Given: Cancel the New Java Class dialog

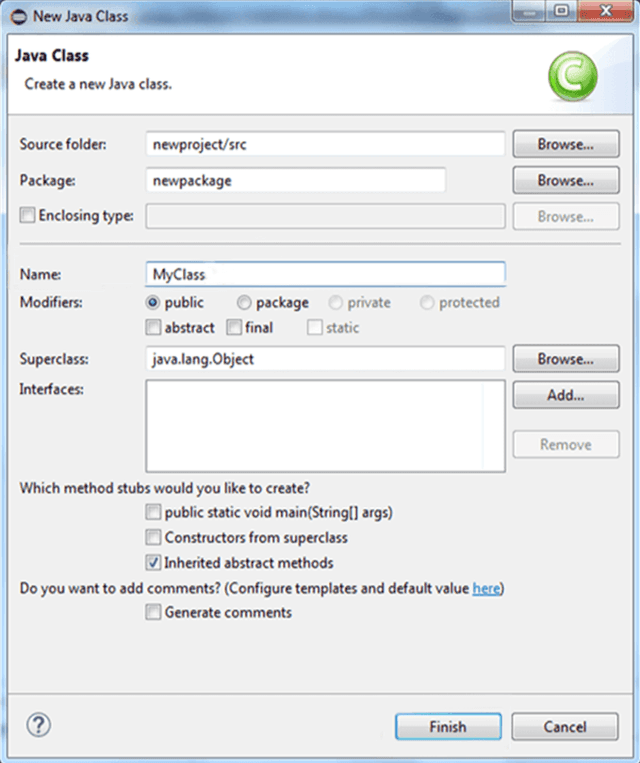Looking at the screenshot, I should pyautogui.click(x=565, y=727).
